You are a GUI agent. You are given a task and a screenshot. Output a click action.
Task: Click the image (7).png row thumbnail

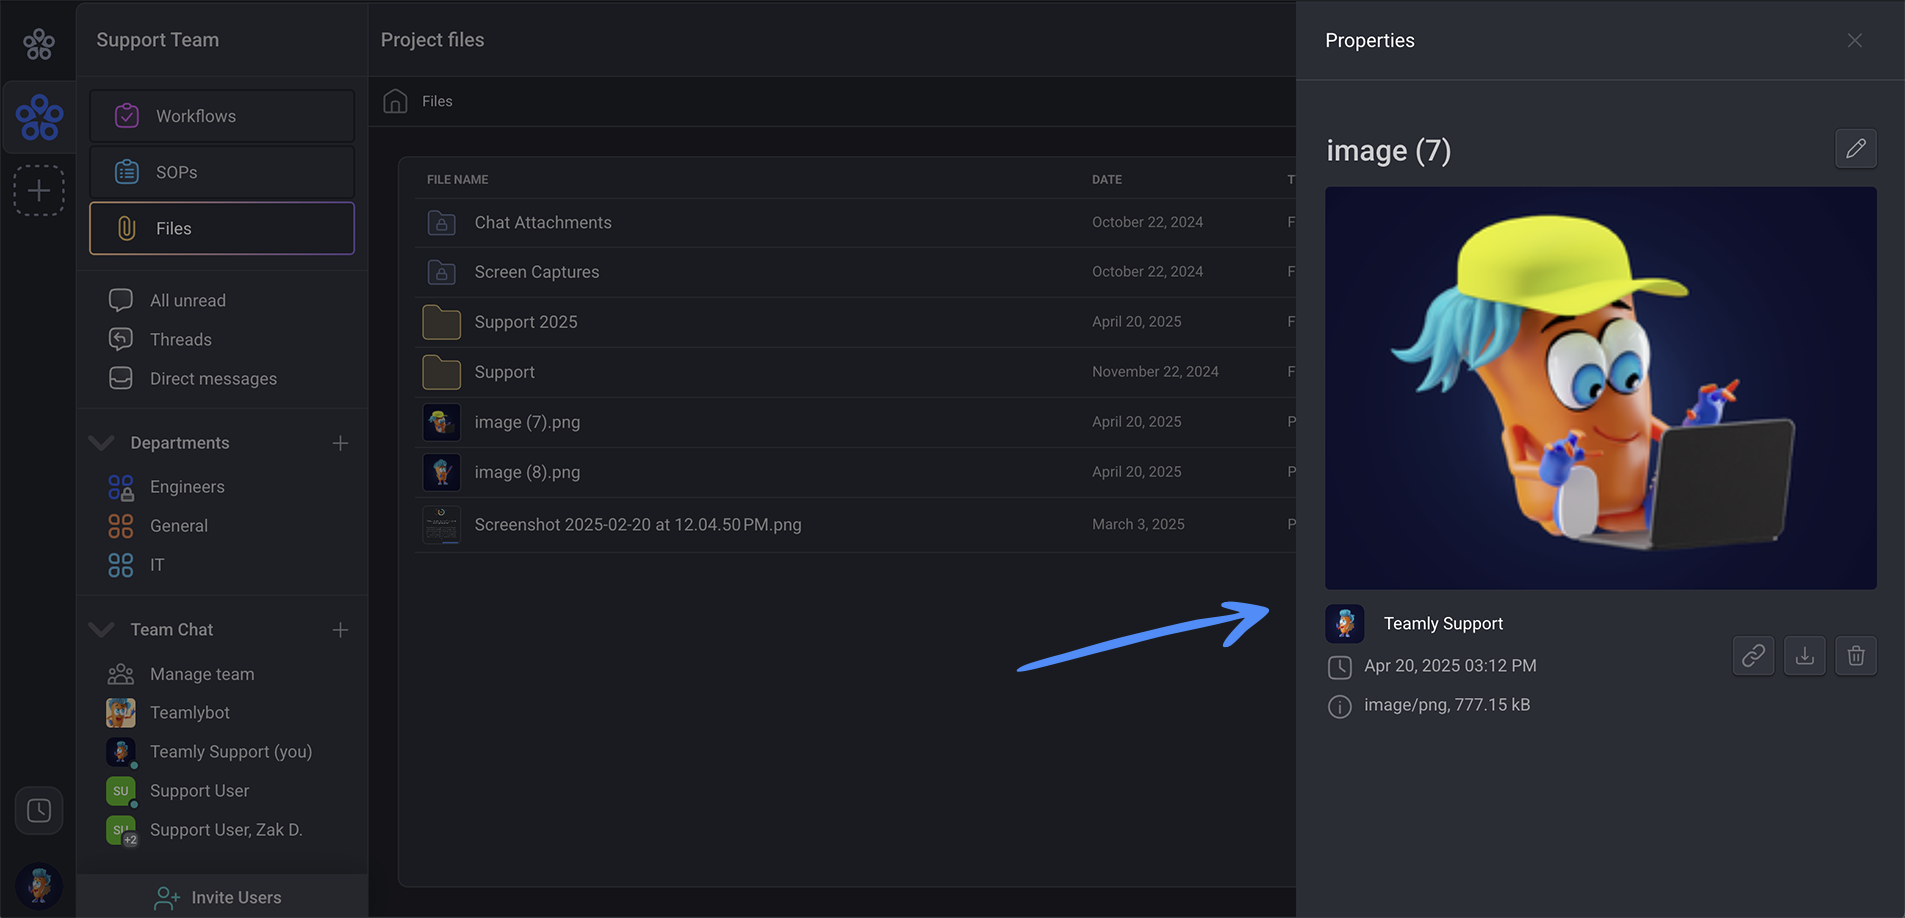click(x=441, y=422)
